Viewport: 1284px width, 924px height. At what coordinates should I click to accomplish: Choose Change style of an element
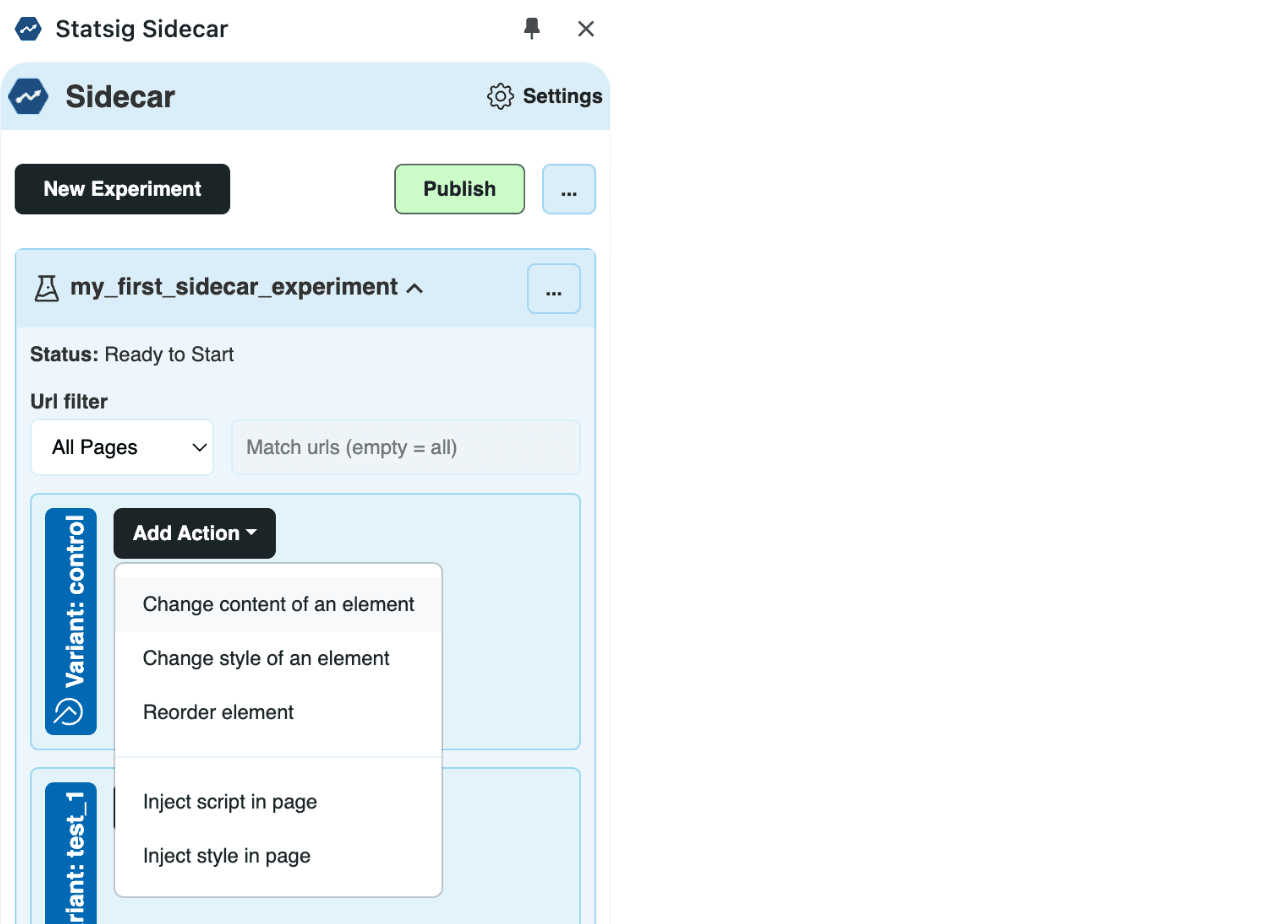point(279,658)
